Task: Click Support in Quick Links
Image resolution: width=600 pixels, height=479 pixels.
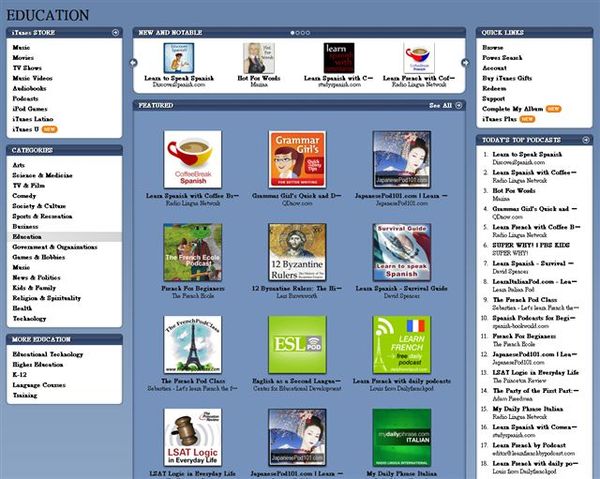Action: click(493, 99)
